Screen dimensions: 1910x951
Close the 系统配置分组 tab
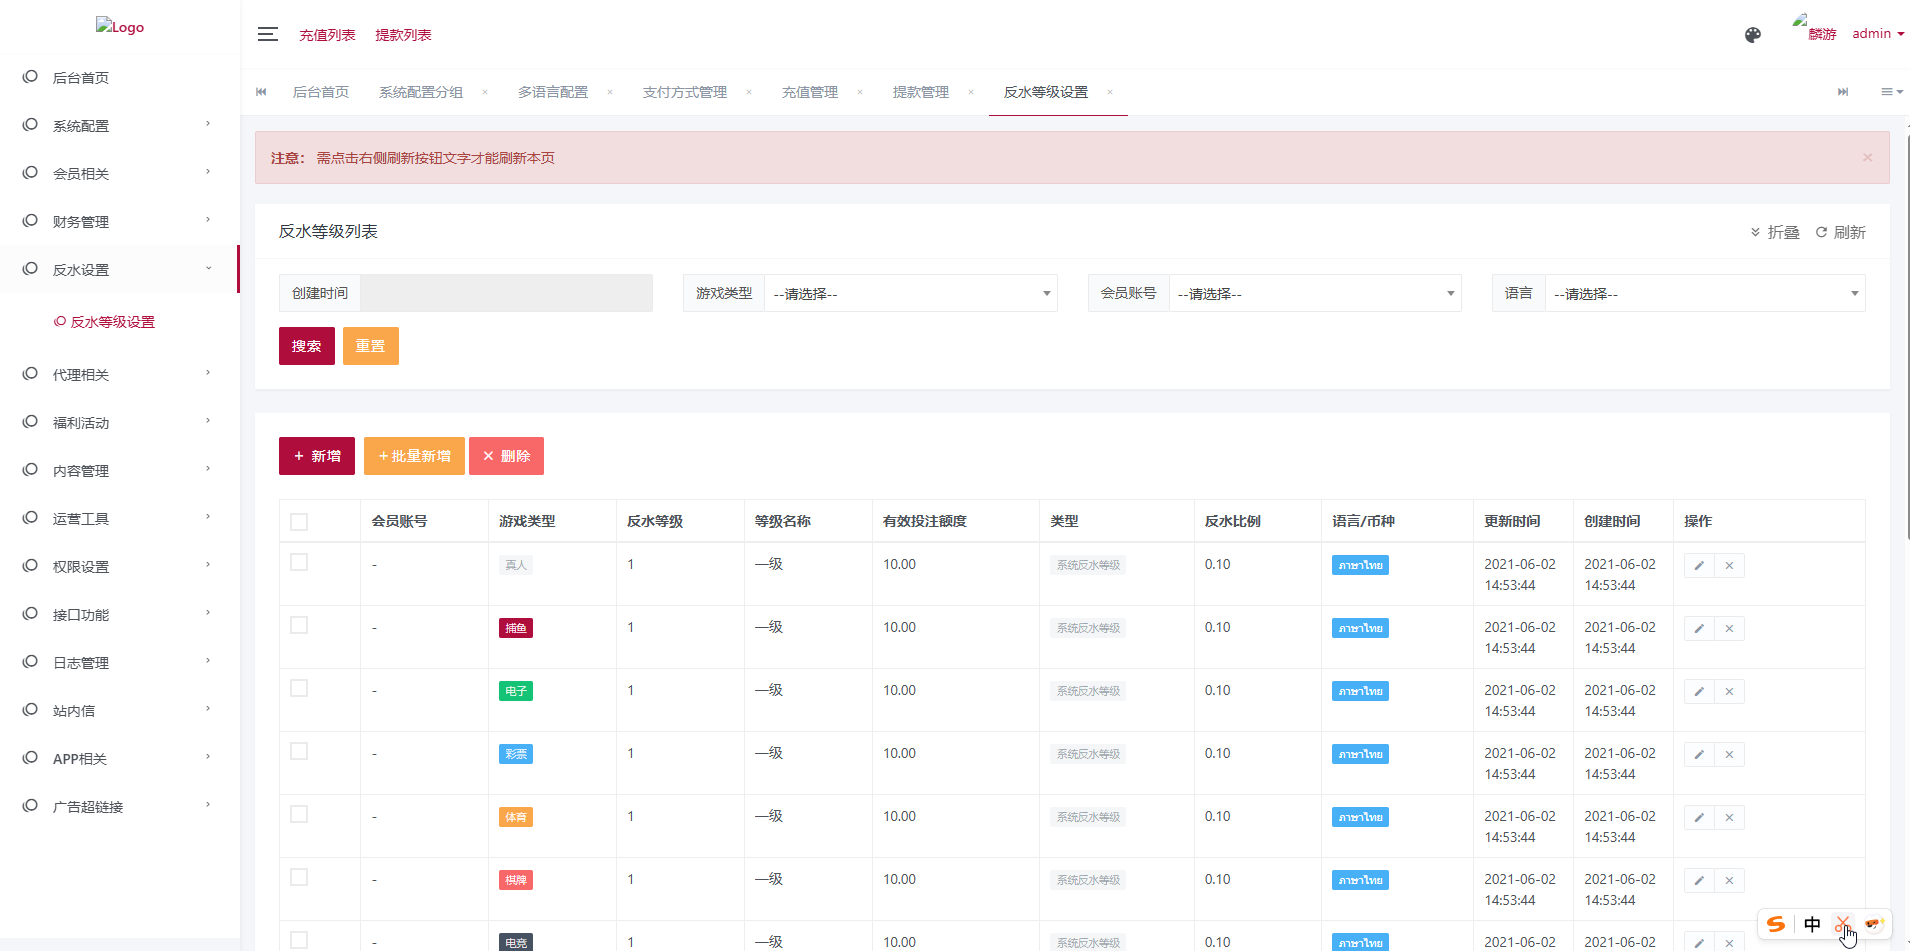coord(485,92)
